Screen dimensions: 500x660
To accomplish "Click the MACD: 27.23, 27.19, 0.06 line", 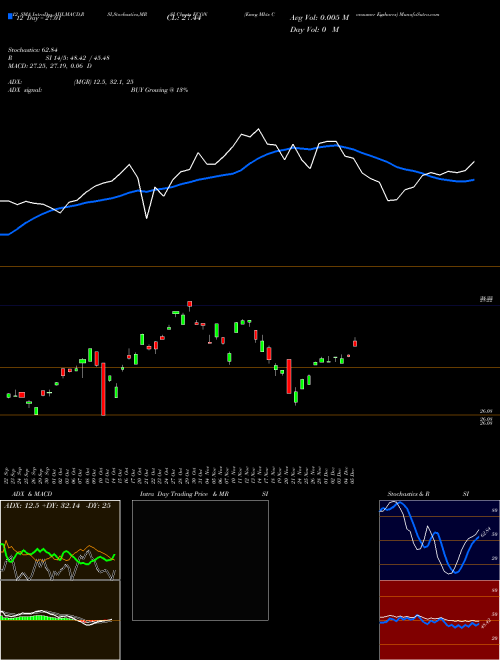I will (50, 66).
